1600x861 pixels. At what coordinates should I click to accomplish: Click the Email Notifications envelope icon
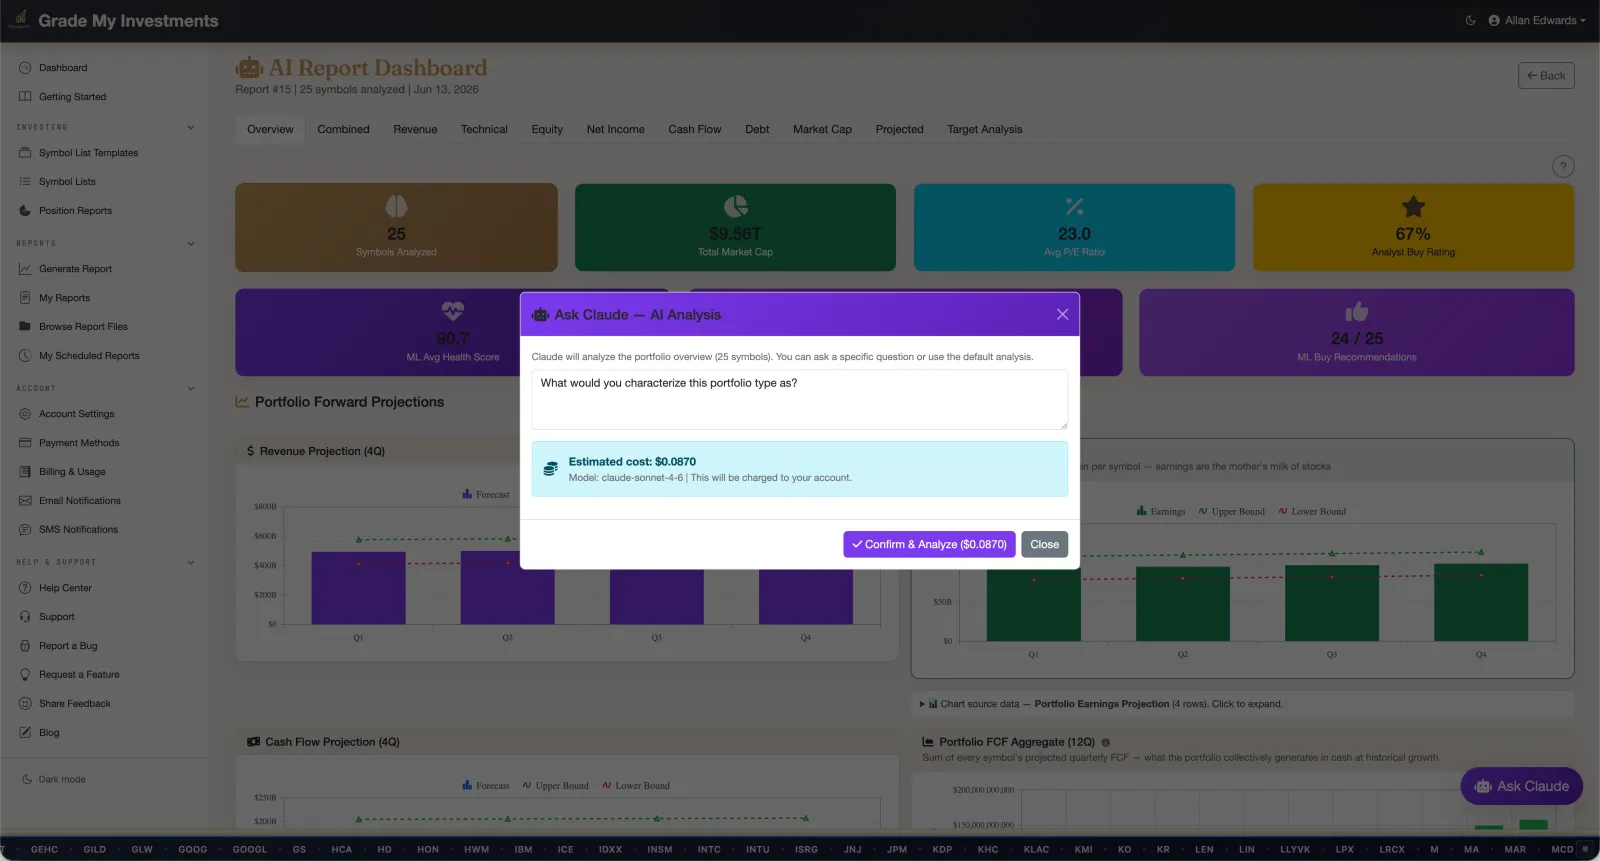pyautogui.click(x=25, y=501)
